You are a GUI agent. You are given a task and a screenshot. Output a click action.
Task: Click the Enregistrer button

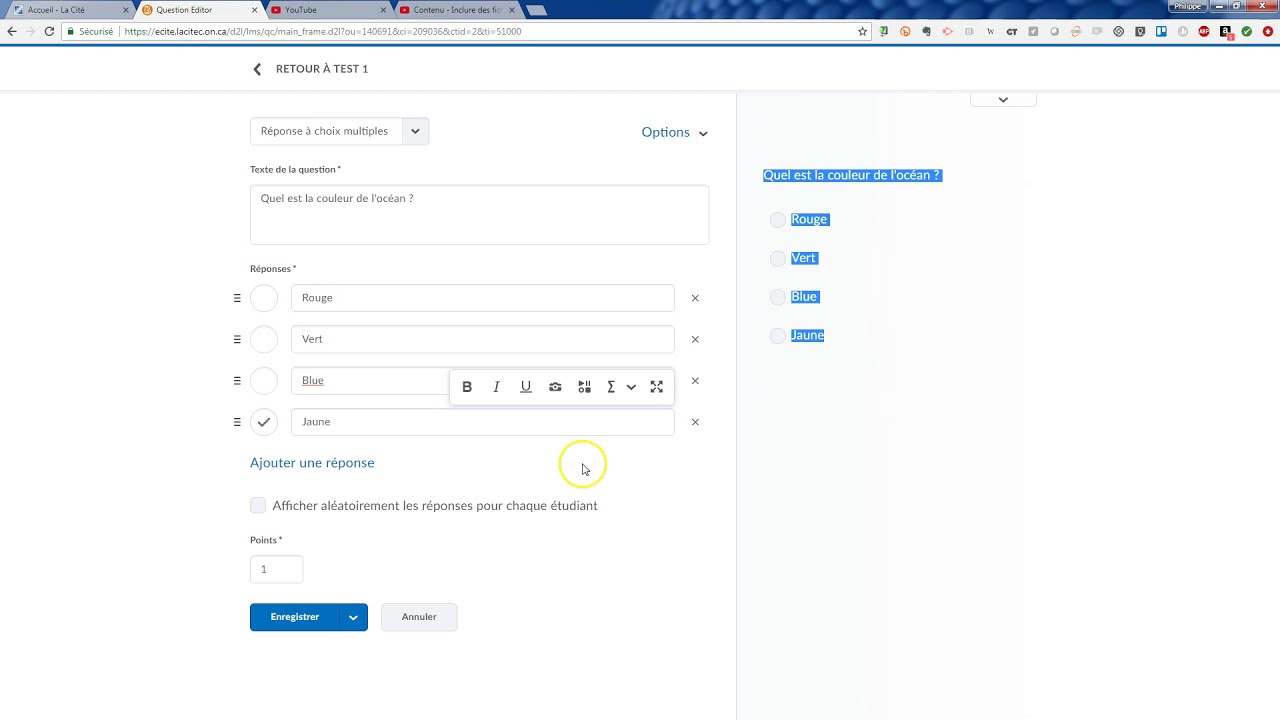(294, 617)
